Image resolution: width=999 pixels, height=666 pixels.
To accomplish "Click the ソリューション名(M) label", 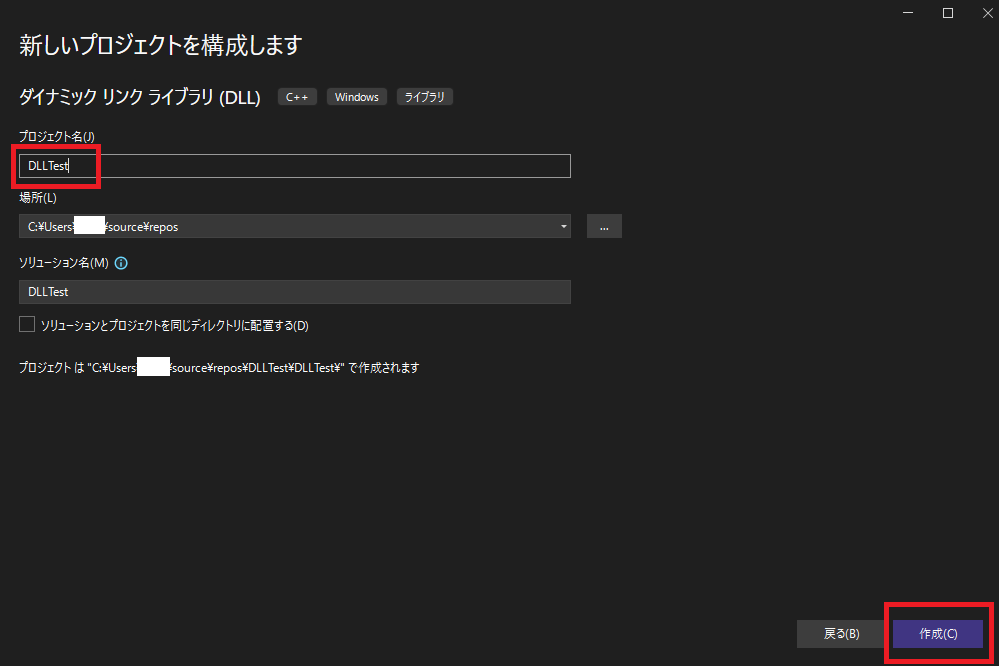I will (64, 264).
